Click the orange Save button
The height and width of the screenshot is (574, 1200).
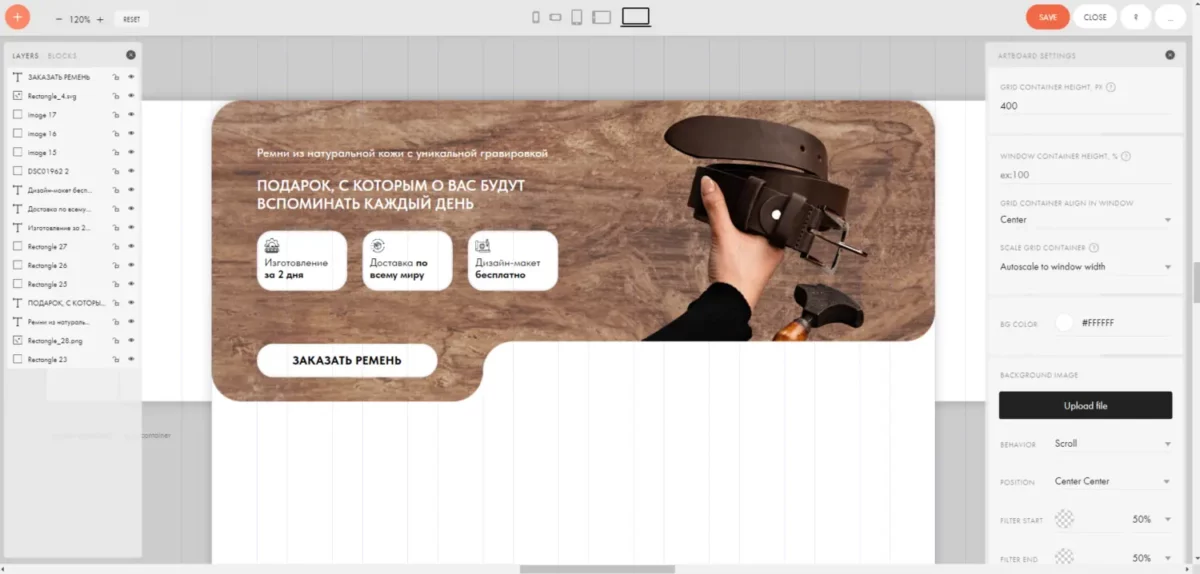1048,17
